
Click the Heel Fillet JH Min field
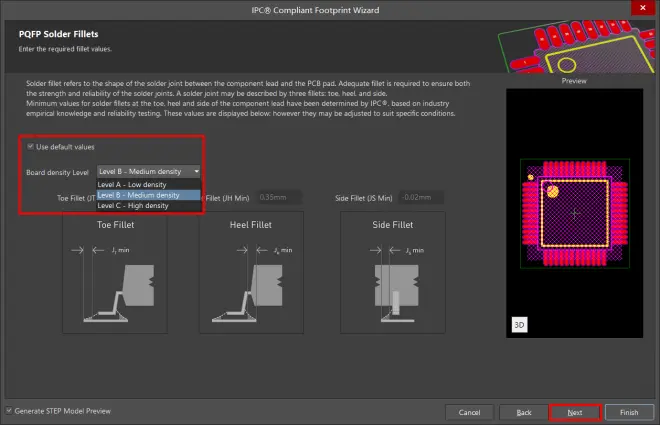pos(279,197)
